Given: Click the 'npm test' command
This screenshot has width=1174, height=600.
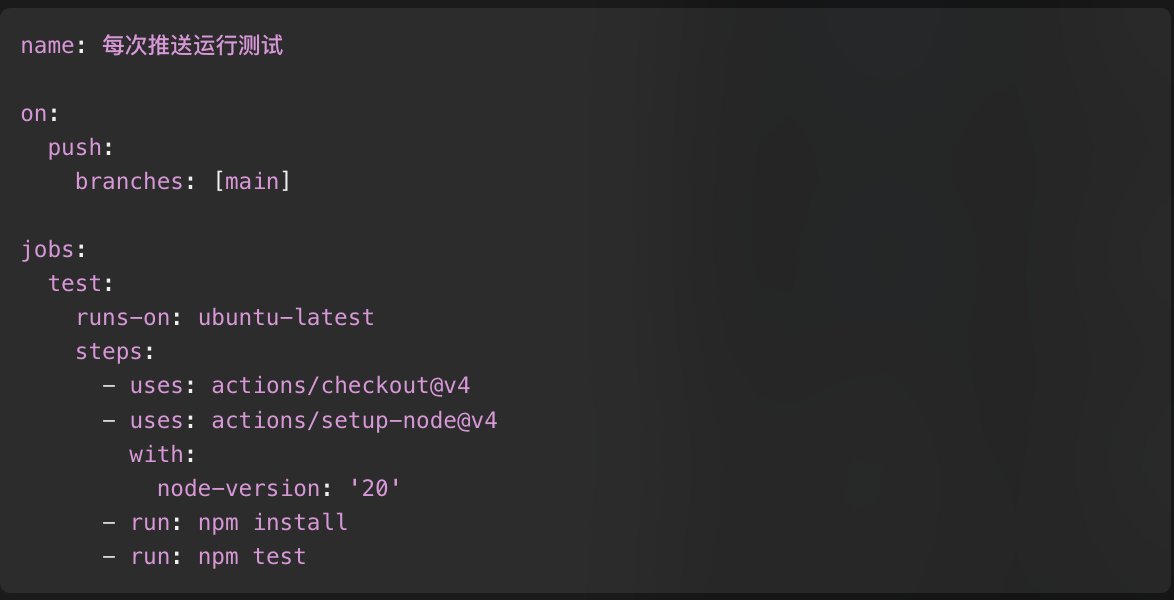Looking at the screenshot, I should pos(252,557).
